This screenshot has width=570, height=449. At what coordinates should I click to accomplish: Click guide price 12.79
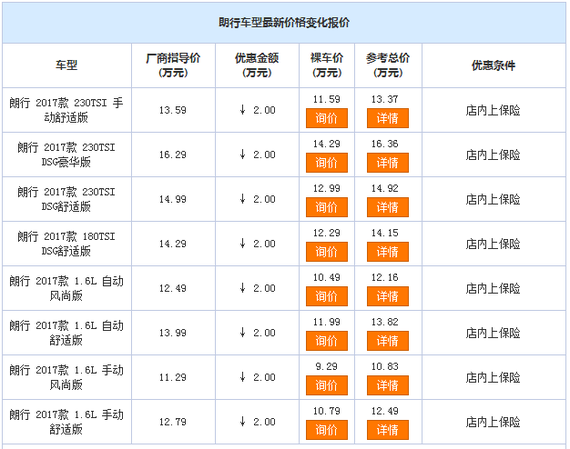coord(173,422)
